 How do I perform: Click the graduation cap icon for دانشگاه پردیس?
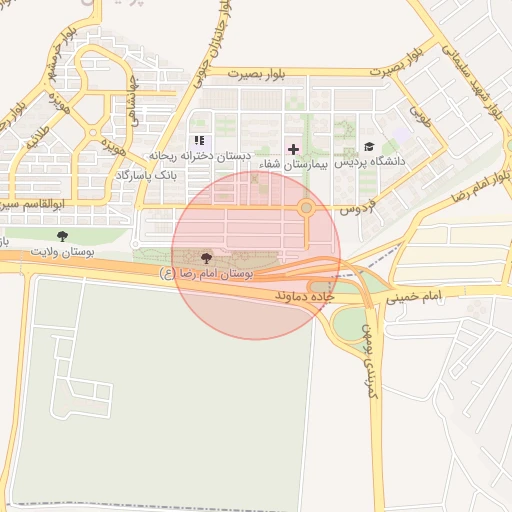click(369, 147)
